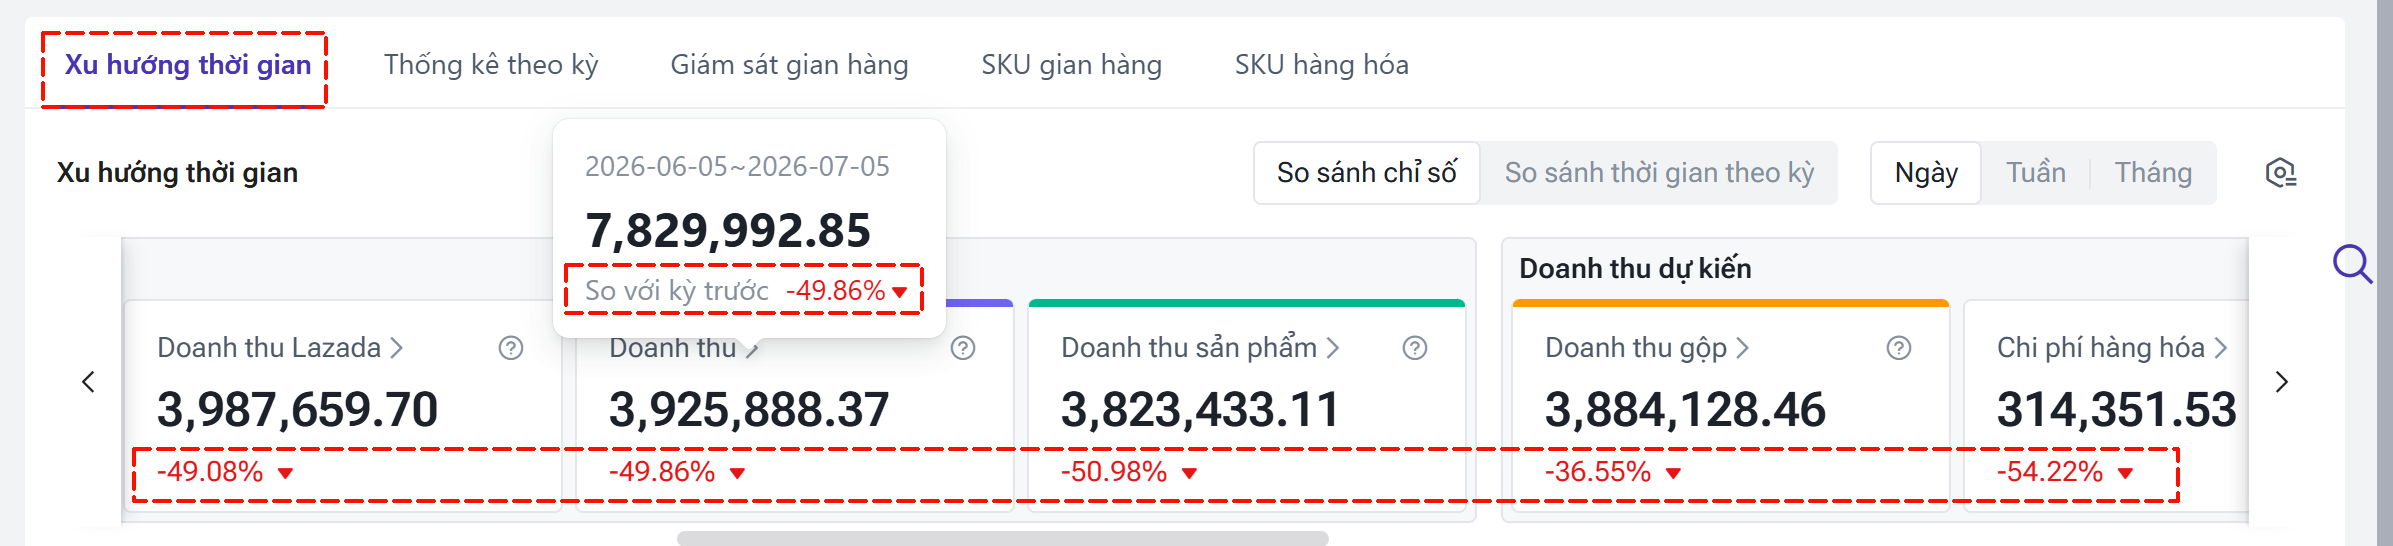
Task: Show help for Doanh thu Lazada
Action: coord(511,348)
